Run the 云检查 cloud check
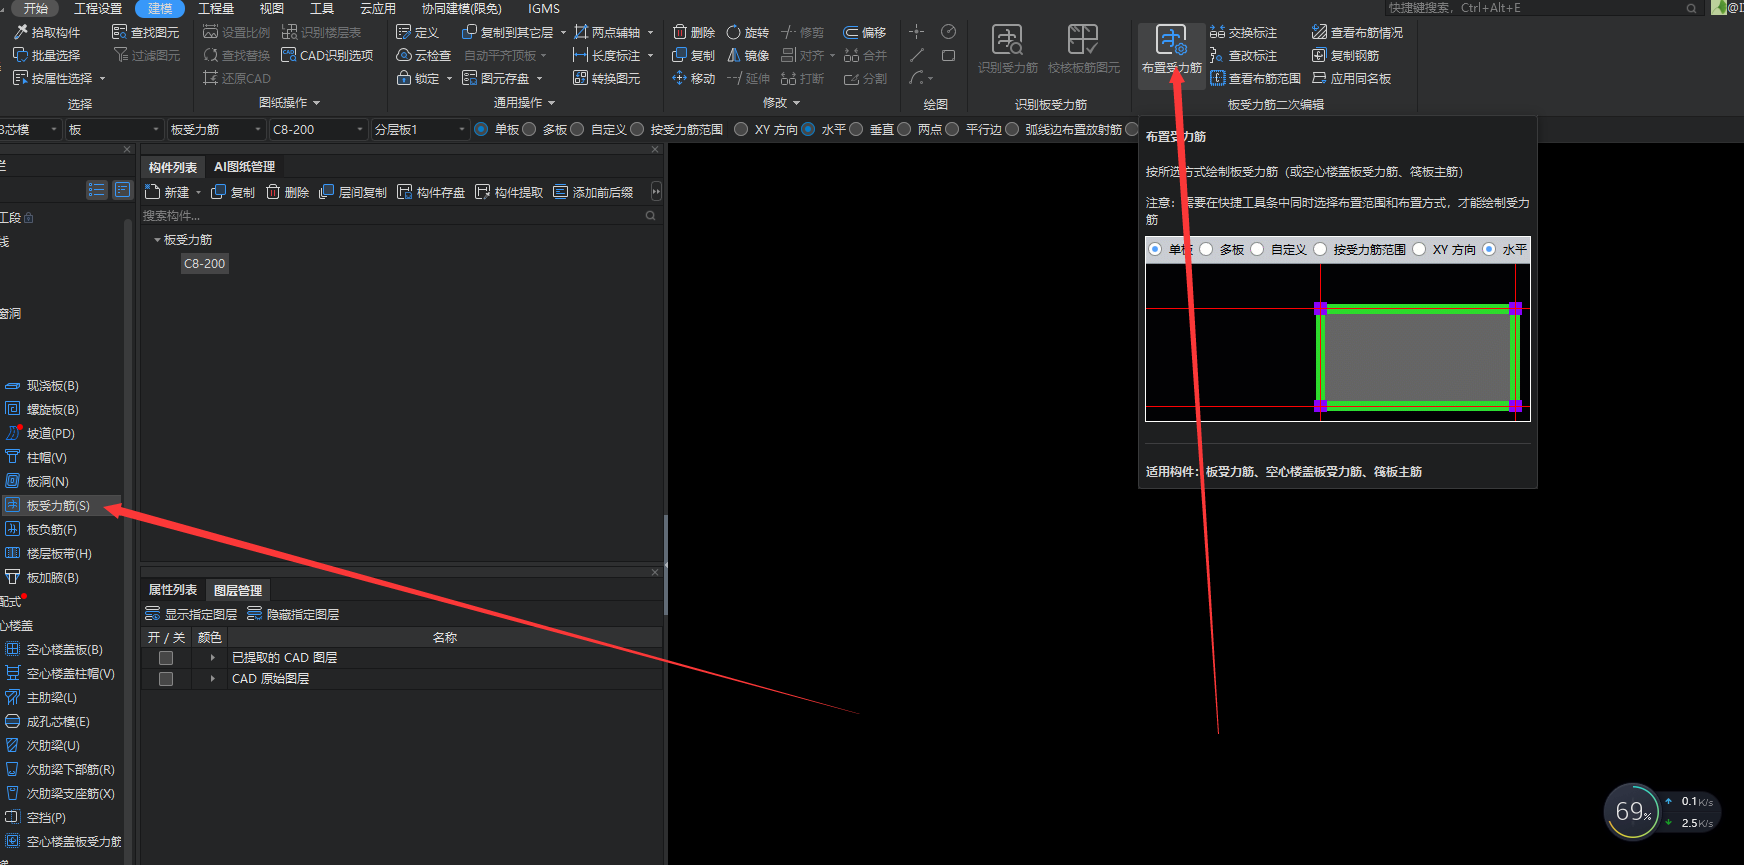Image resolution: width=1744 pixels, height=865 pixels. 423,55
